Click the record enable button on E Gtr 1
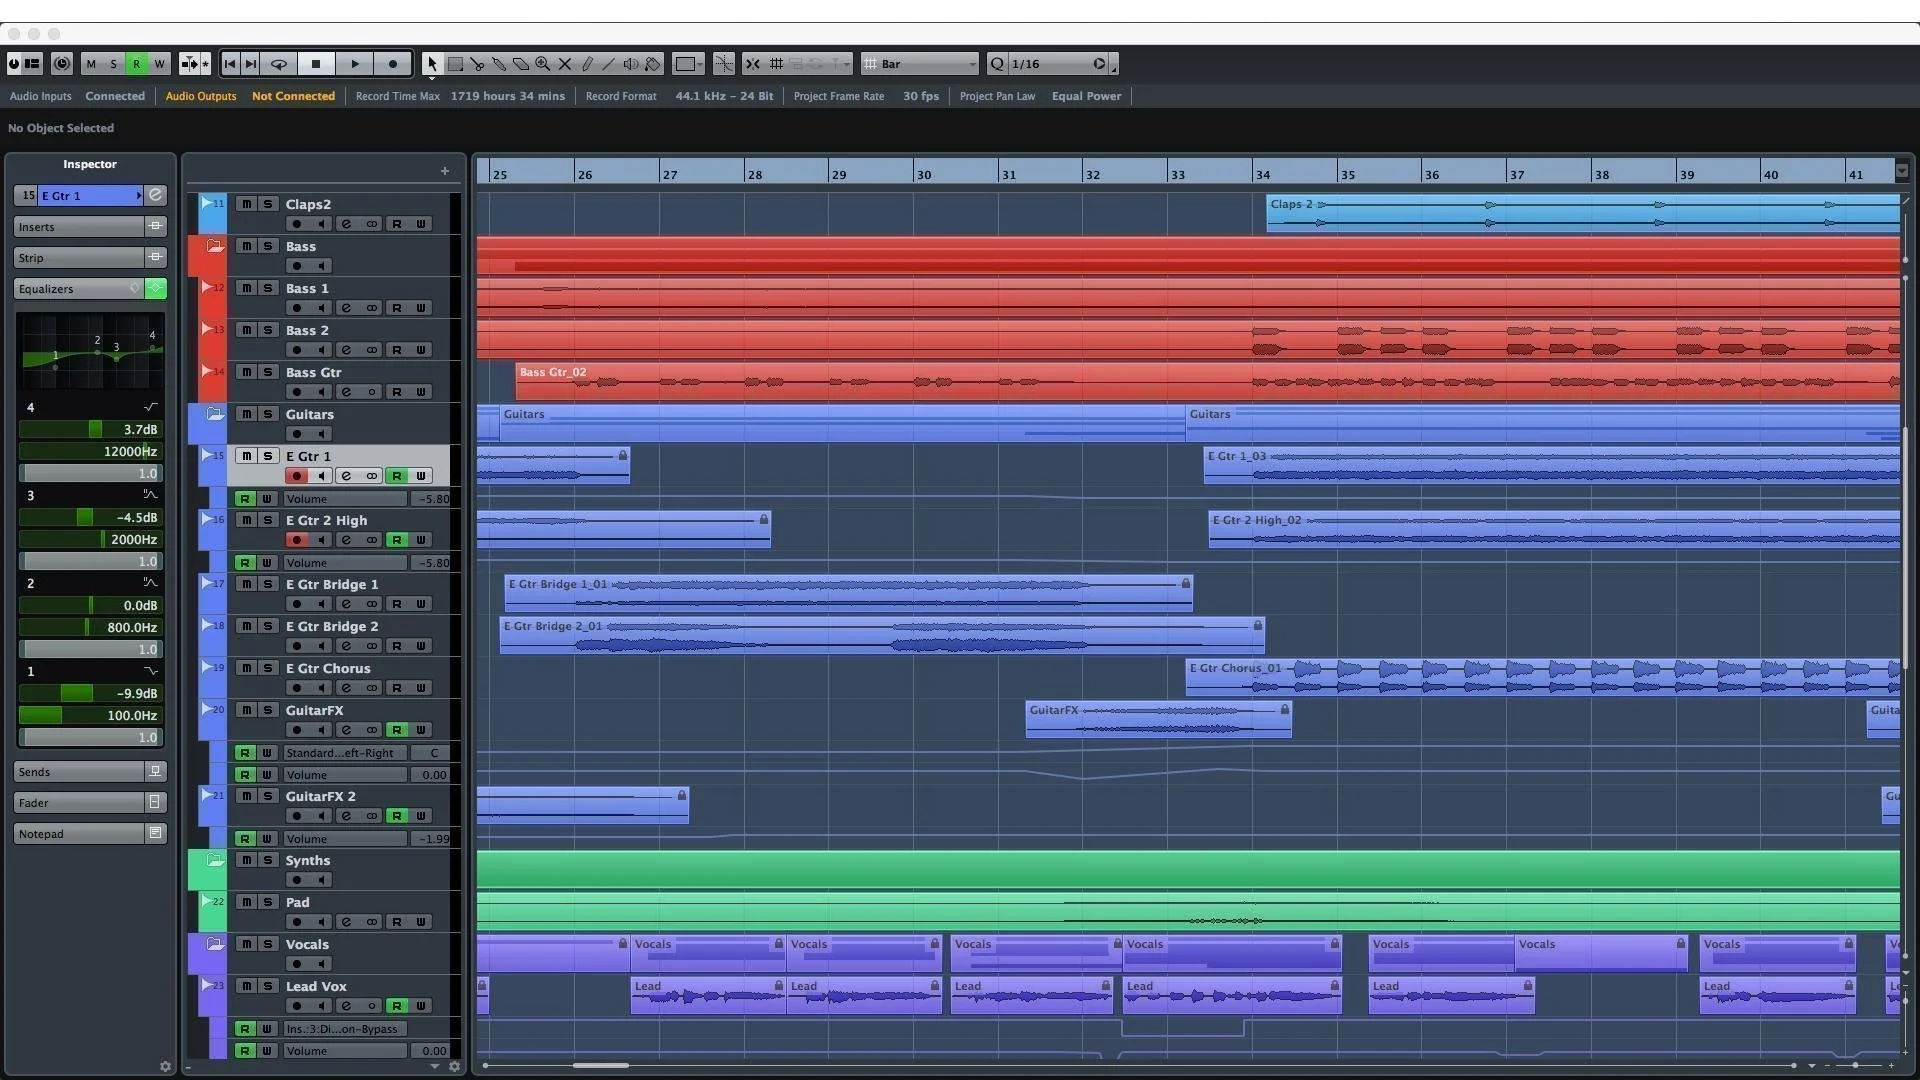This screenshot has width=1920, height=1080. 297,476
